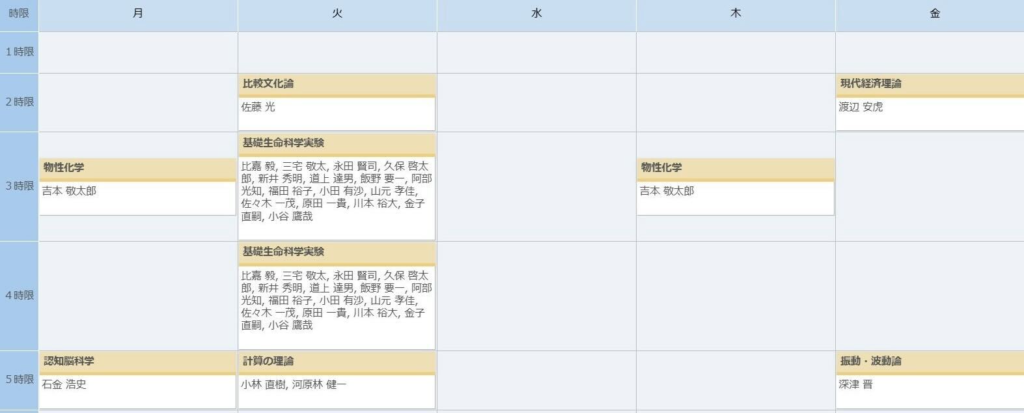Screen dimensions: 1024x413
Task: Open 基礎生命科学実験 in Tuesday 4th period
Action: pos(283,252)
